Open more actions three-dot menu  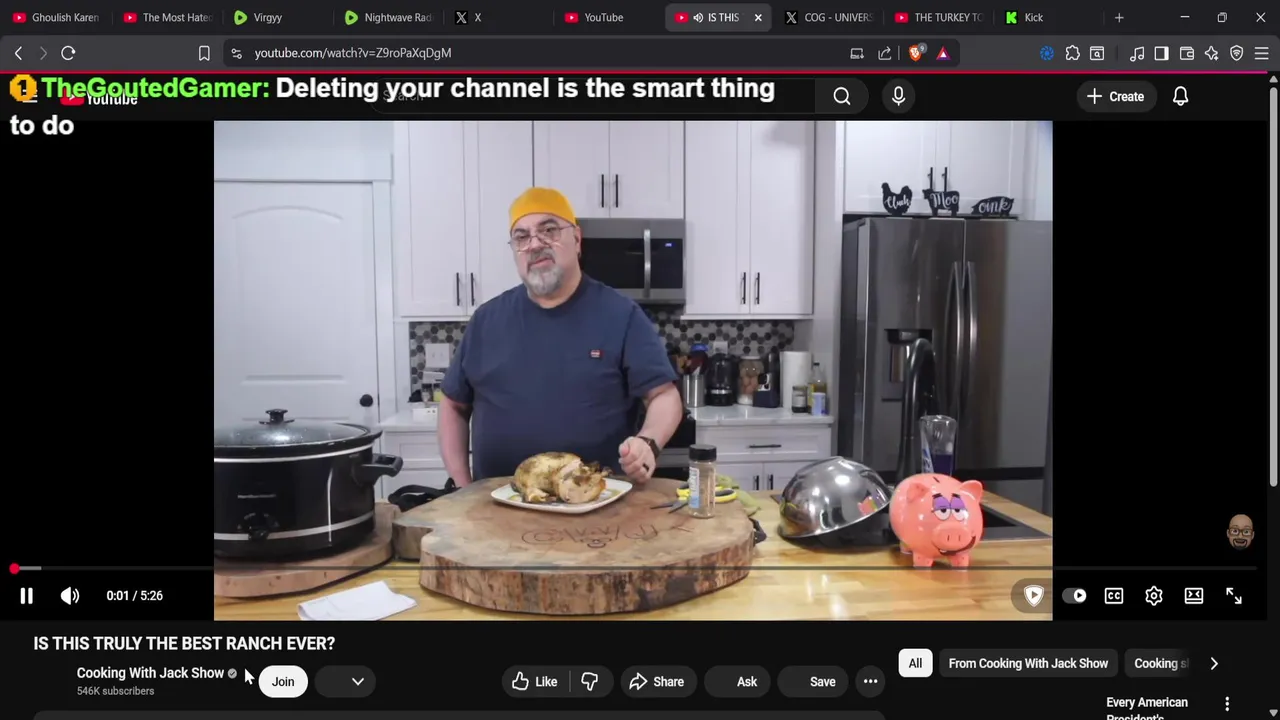click(x=870, y=682)
